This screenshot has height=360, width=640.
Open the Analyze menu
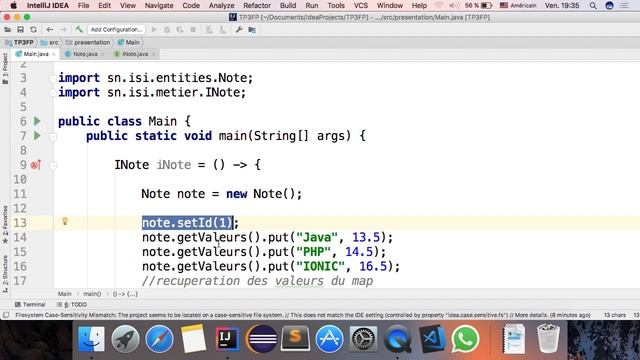pyautogui.click(x=221, y=6)
